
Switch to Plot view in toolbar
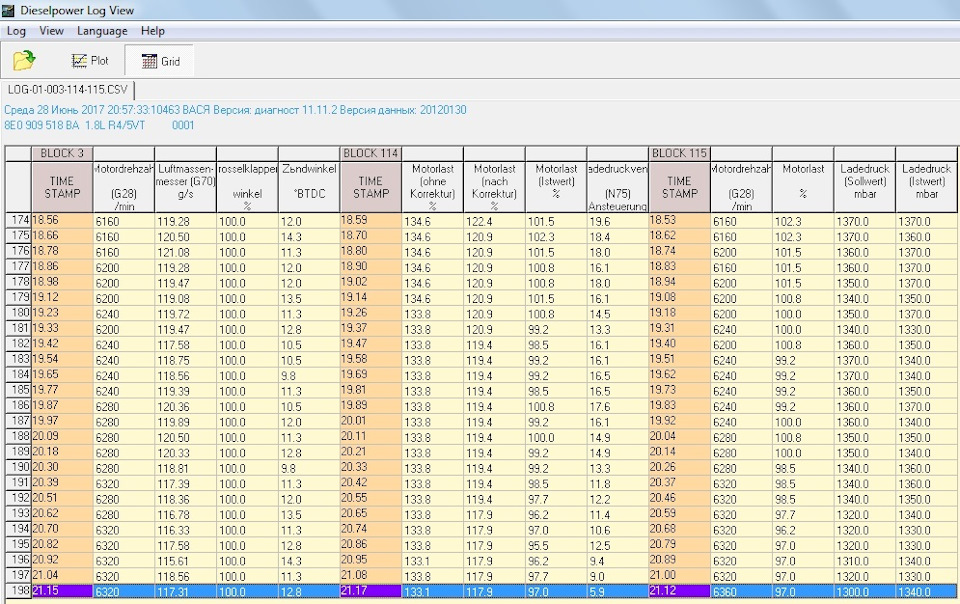(x=90, y=61)
